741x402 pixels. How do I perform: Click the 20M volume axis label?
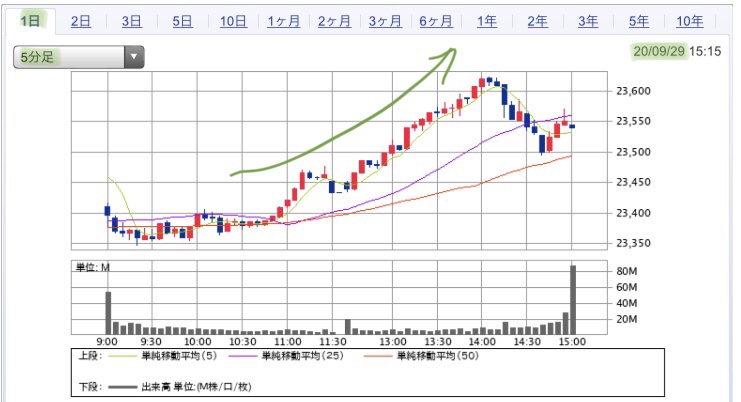pos(627,319)
